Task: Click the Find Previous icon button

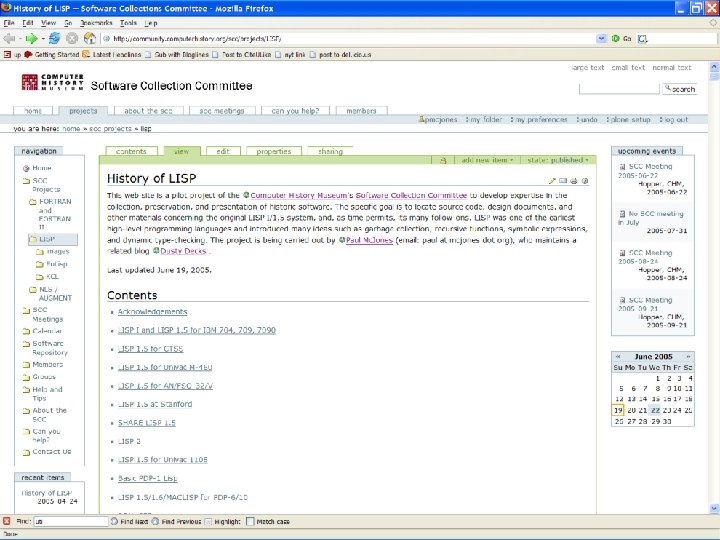Action: point(155,521)
